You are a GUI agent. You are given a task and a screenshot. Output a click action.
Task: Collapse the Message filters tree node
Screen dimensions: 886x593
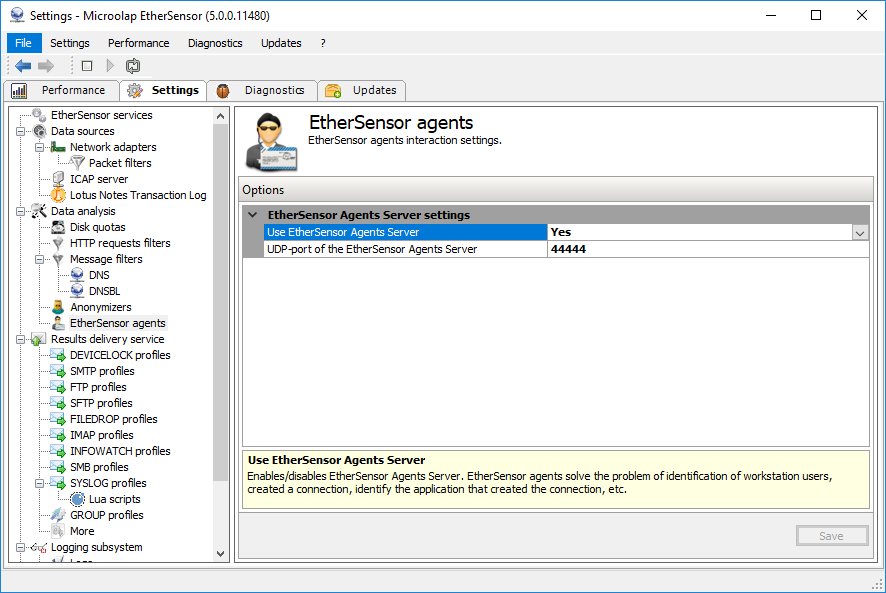pyautogui.click(x=40, y=259)
